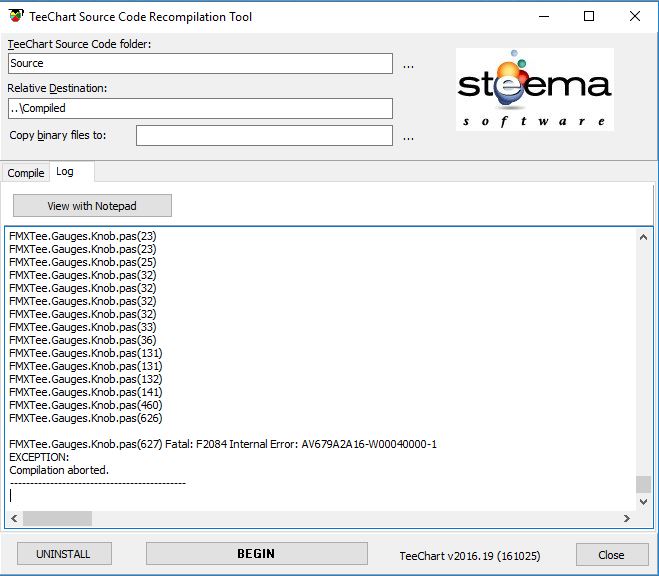
Task: Click the 'TeeChart Source Code folder:' label
Action: pos(79,44)
